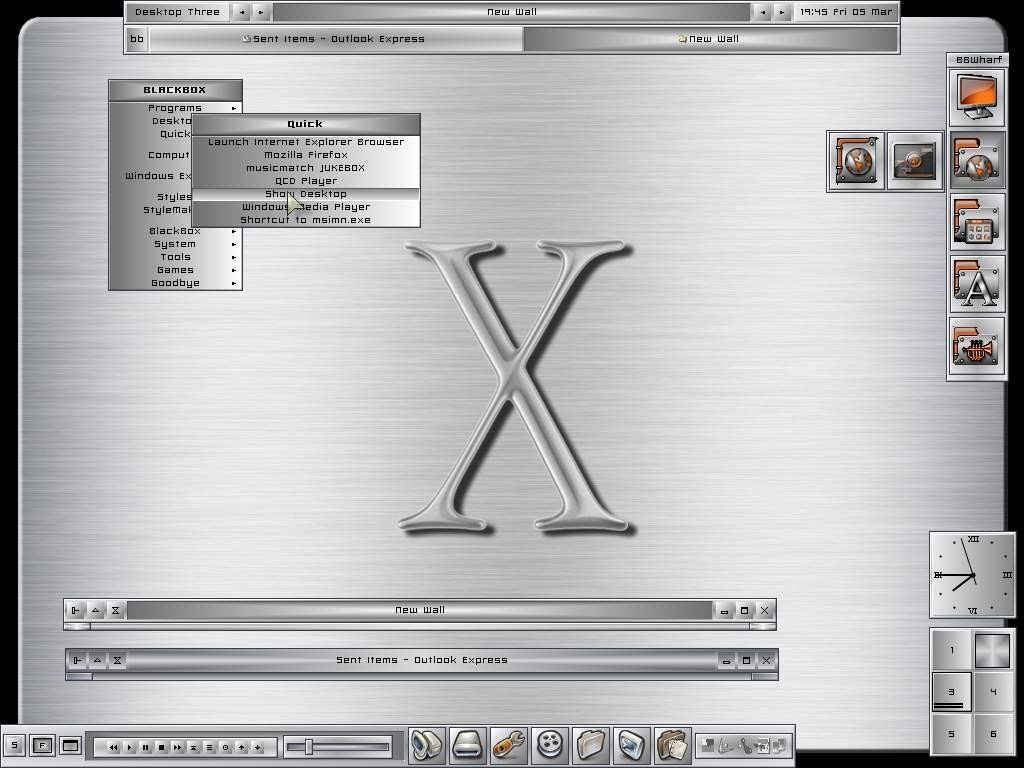Open the hard drive icon in bottom dock
Screen dimensions: 1024x768
point(468,745)
